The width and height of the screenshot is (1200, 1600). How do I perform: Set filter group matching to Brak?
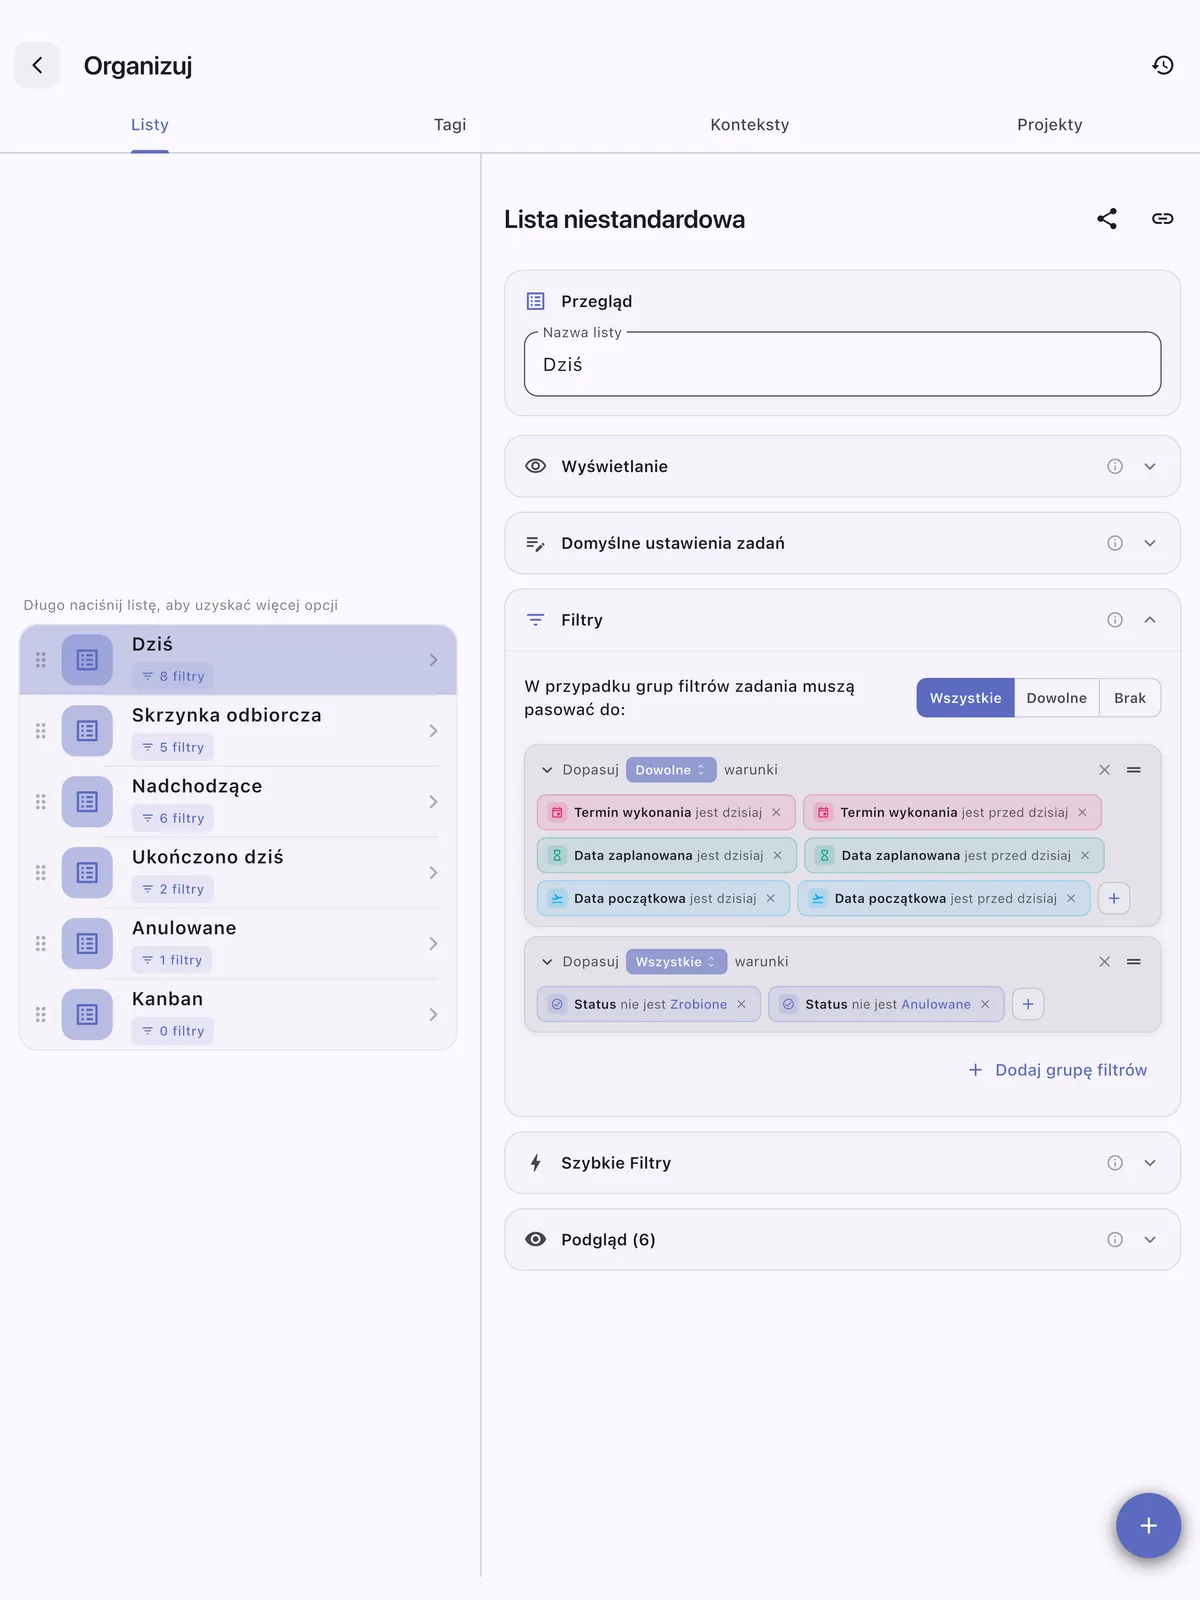click(x=1130, y=698)
